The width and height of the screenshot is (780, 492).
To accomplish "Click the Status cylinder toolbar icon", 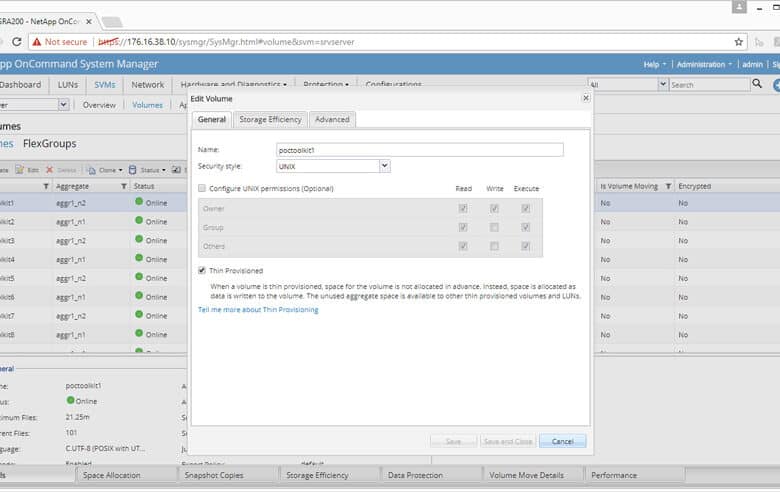I will (132, 170).
